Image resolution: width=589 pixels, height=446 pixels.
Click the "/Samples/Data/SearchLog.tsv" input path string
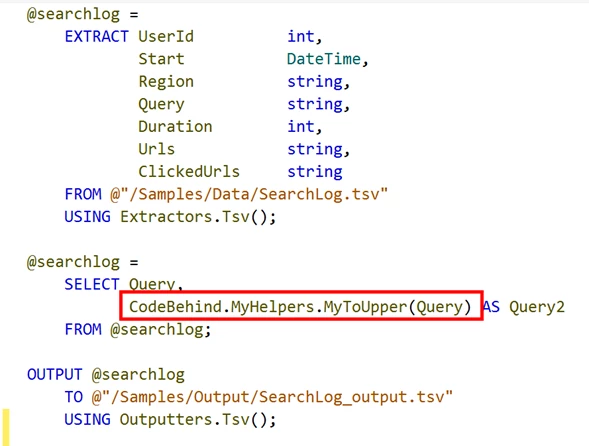coord(249,194)
